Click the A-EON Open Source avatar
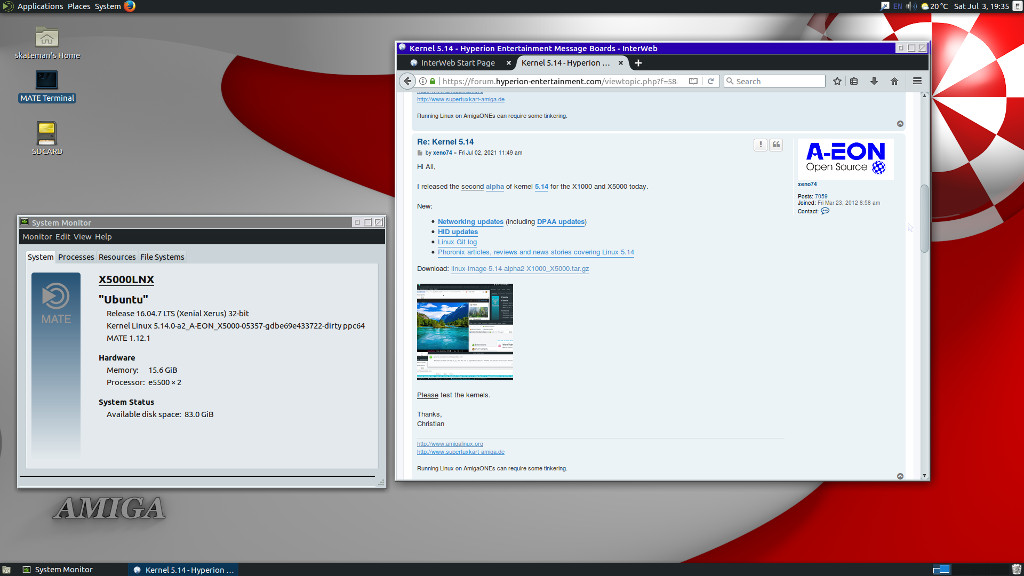The image size is (1024, 576). click(845, 159)
